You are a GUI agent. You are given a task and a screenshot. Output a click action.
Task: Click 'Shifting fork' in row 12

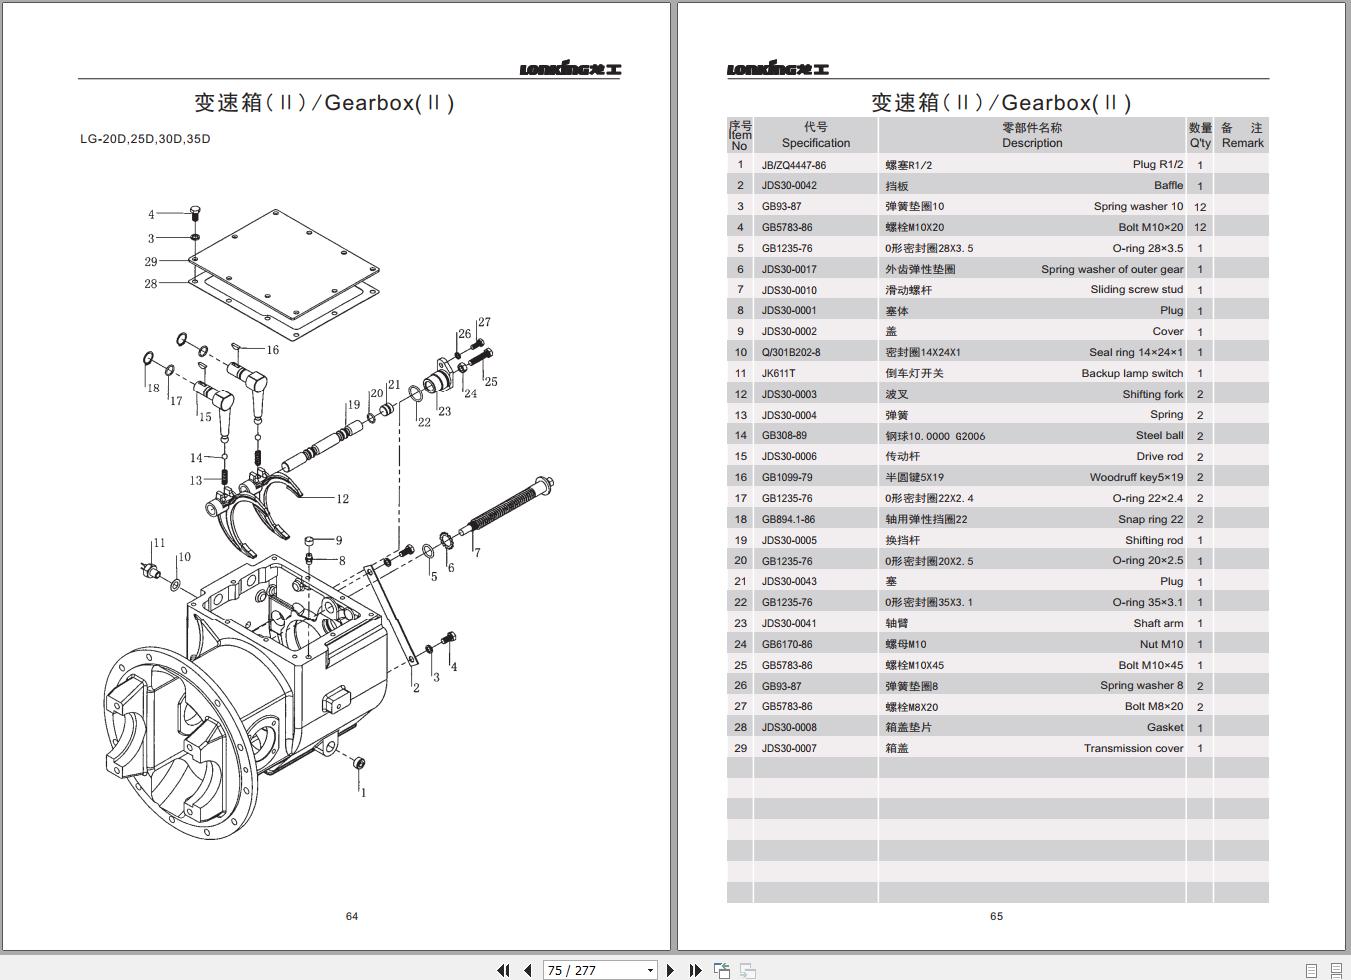pos(1153,394)
